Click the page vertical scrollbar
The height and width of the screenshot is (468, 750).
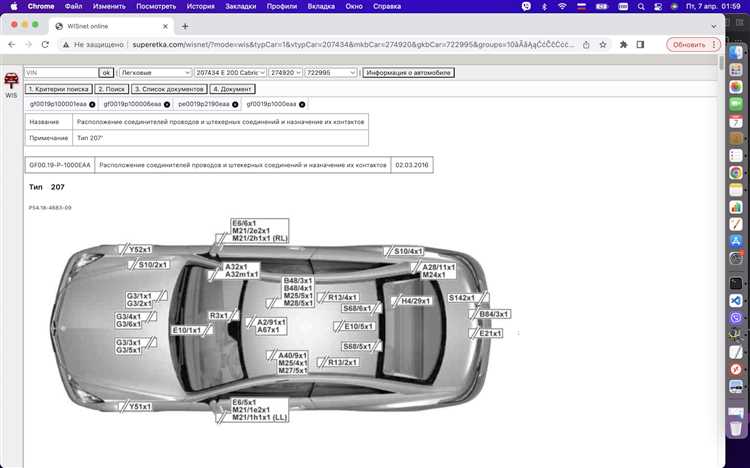tap(721, 63)
